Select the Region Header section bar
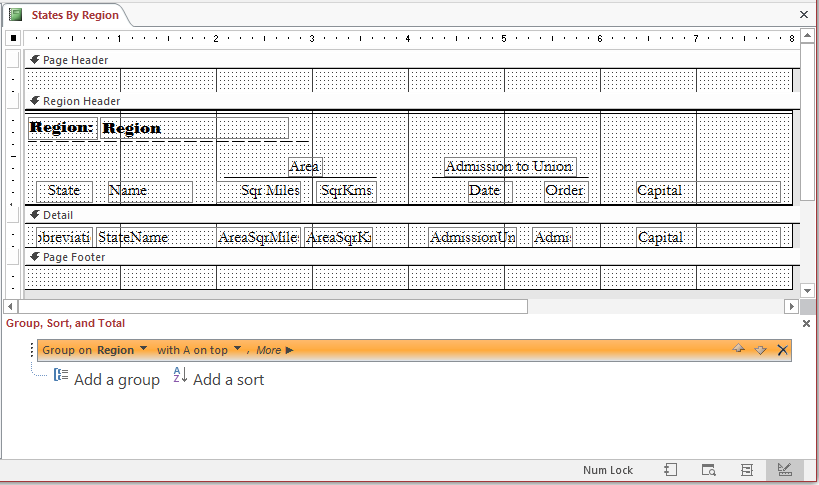Screen dimensions: 819x485 [x=412, y=101]
